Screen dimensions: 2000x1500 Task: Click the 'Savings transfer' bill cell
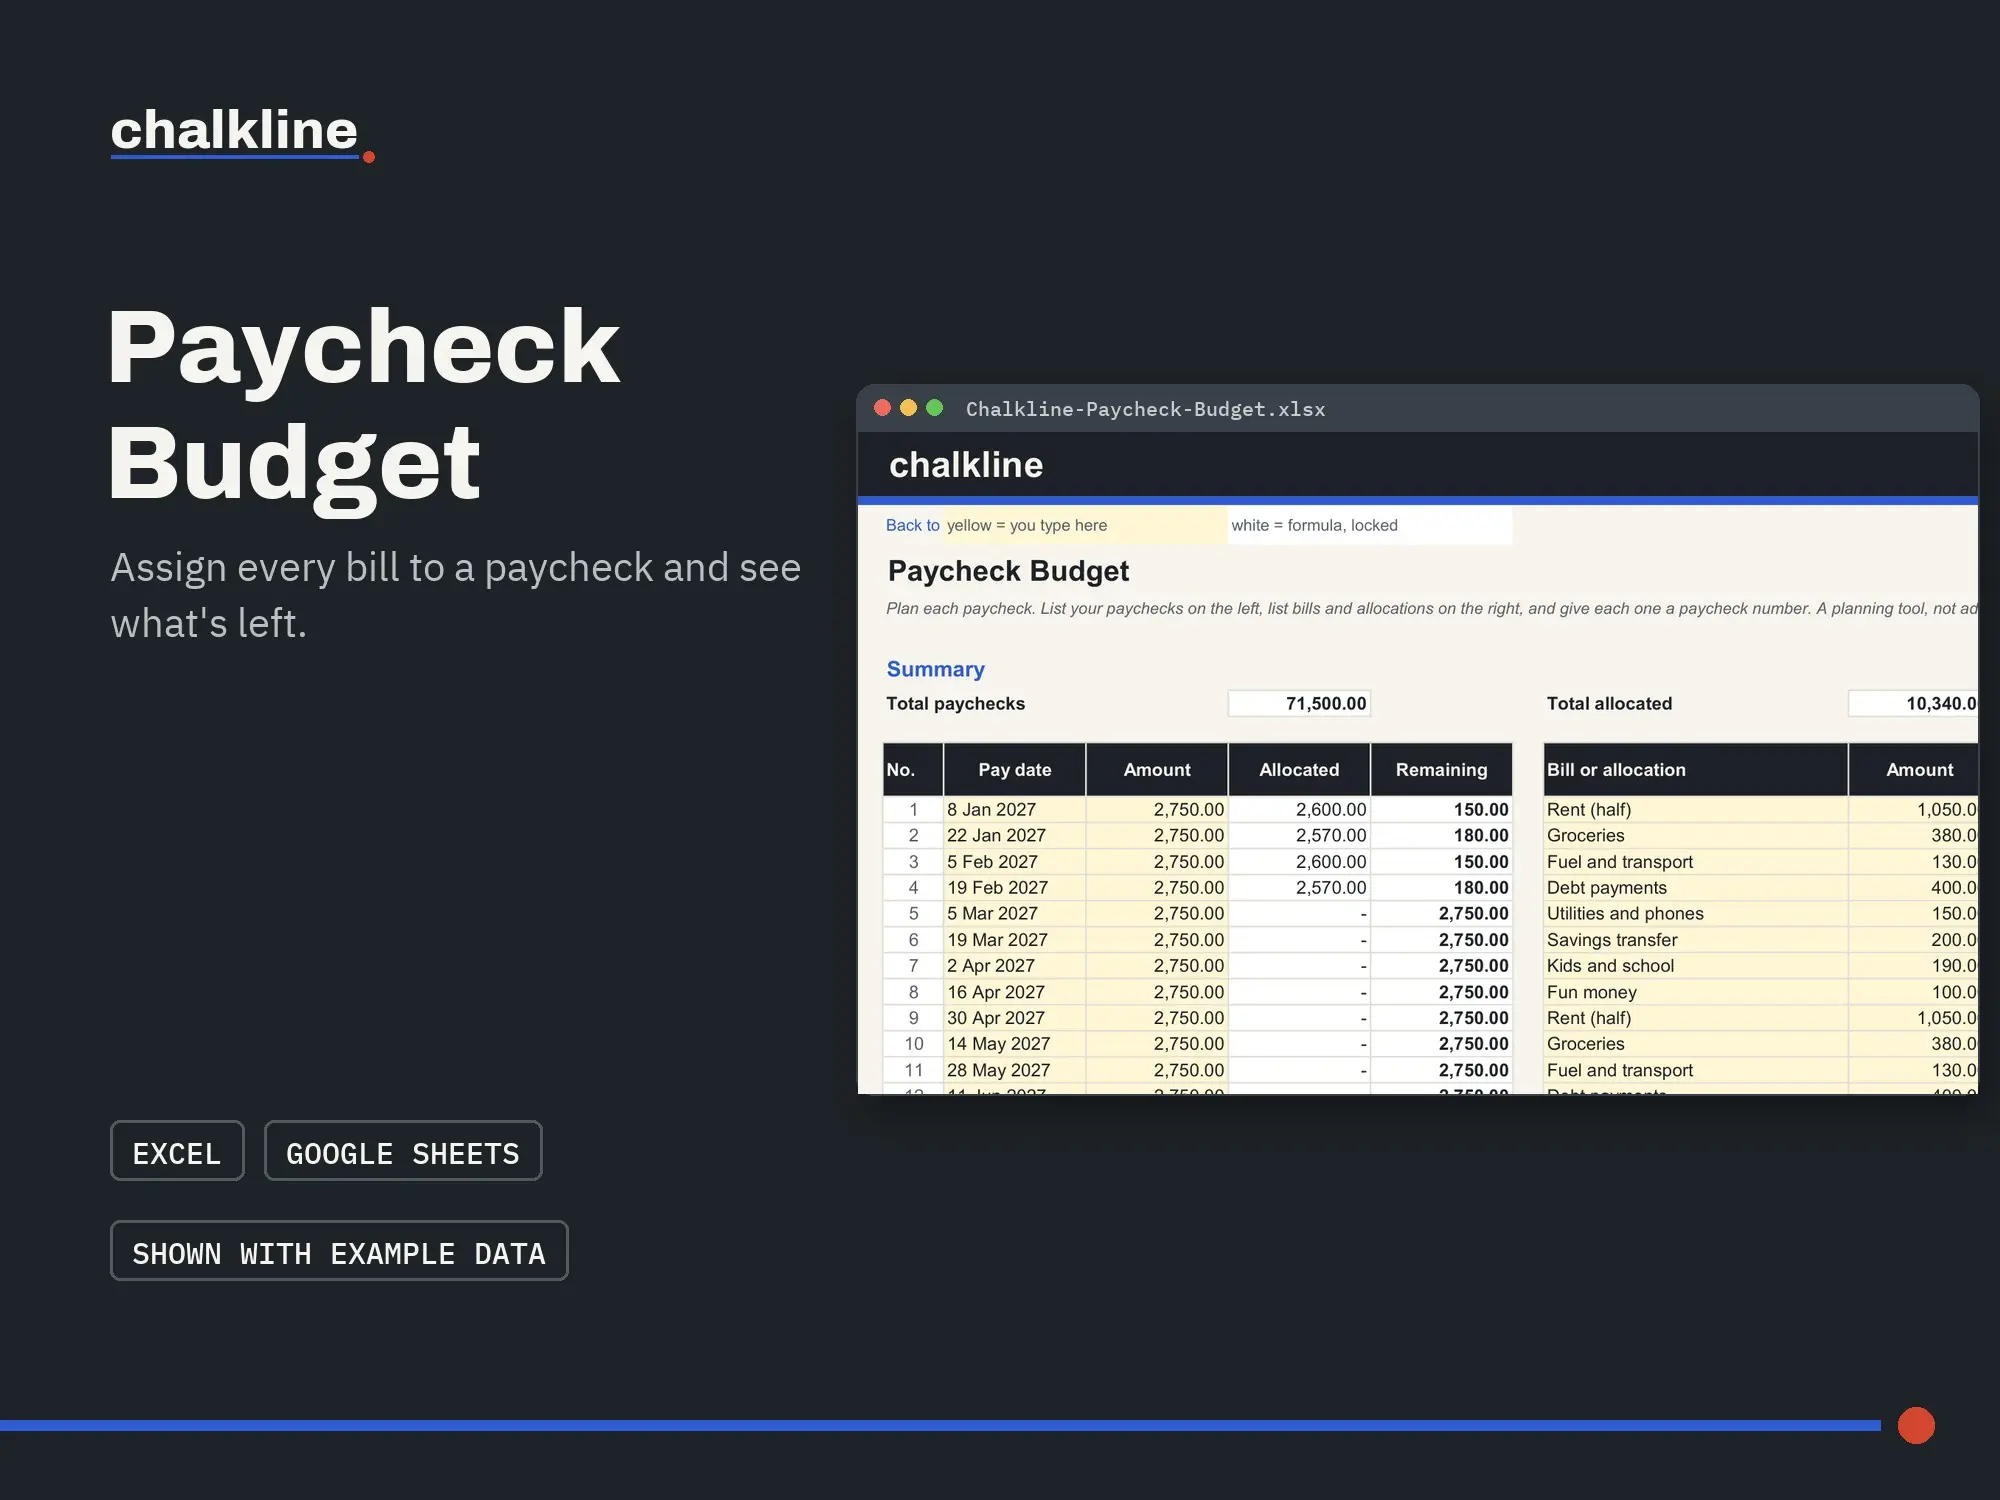(1696, 939)
